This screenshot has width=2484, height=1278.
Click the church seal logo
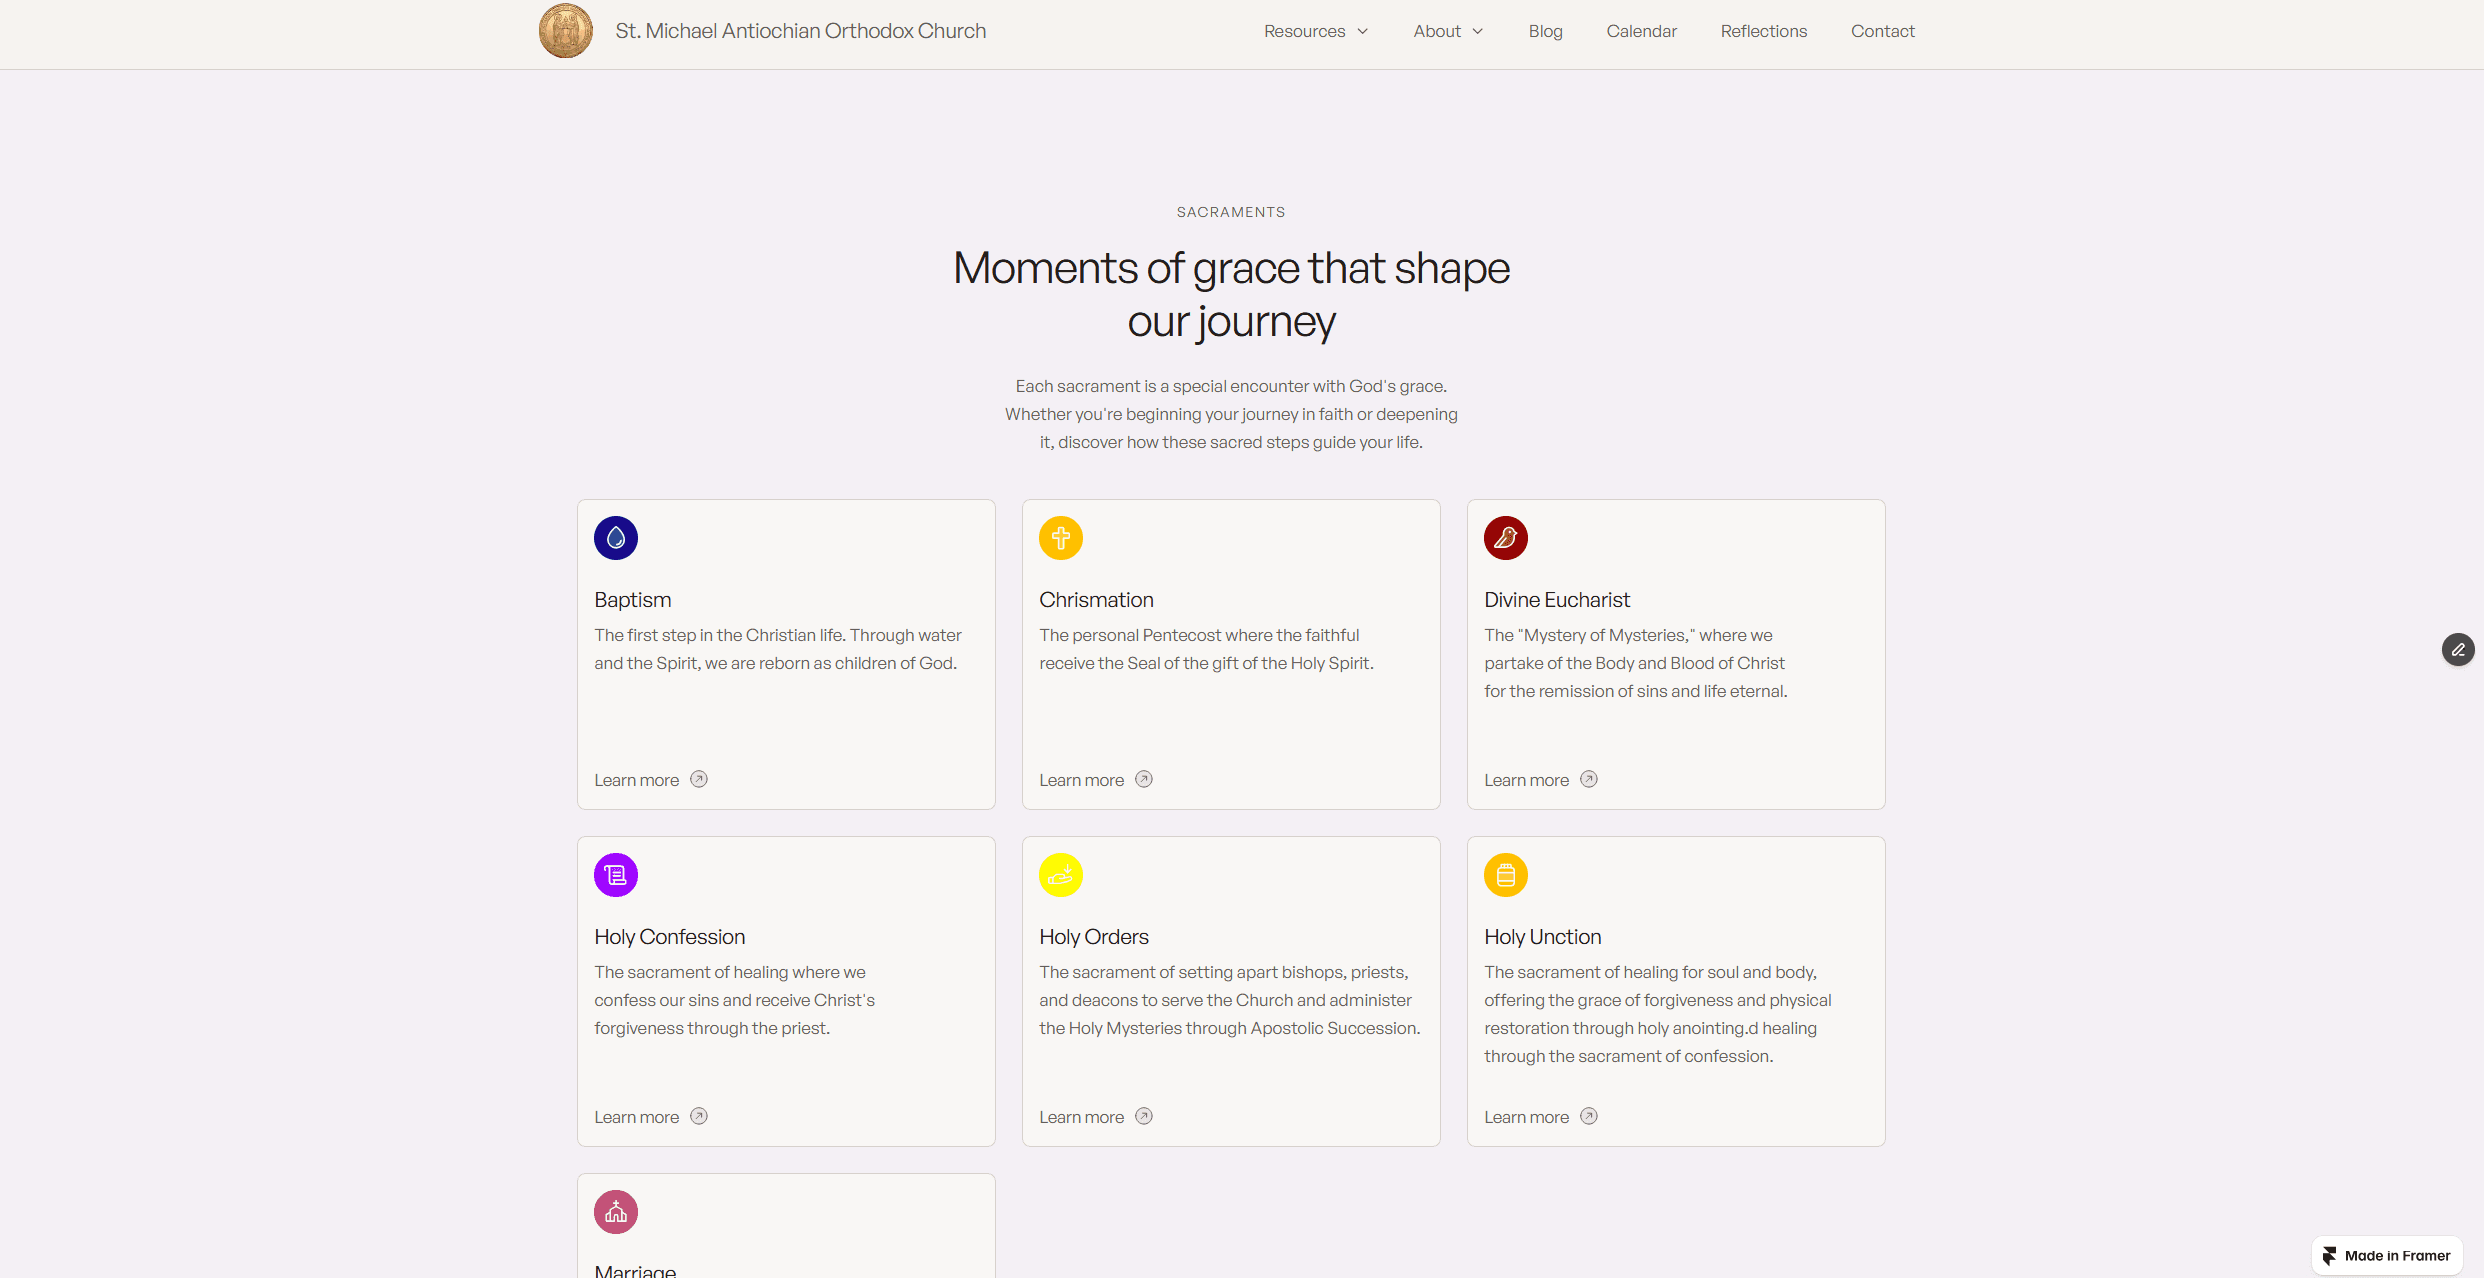click(x=566, y=31)
